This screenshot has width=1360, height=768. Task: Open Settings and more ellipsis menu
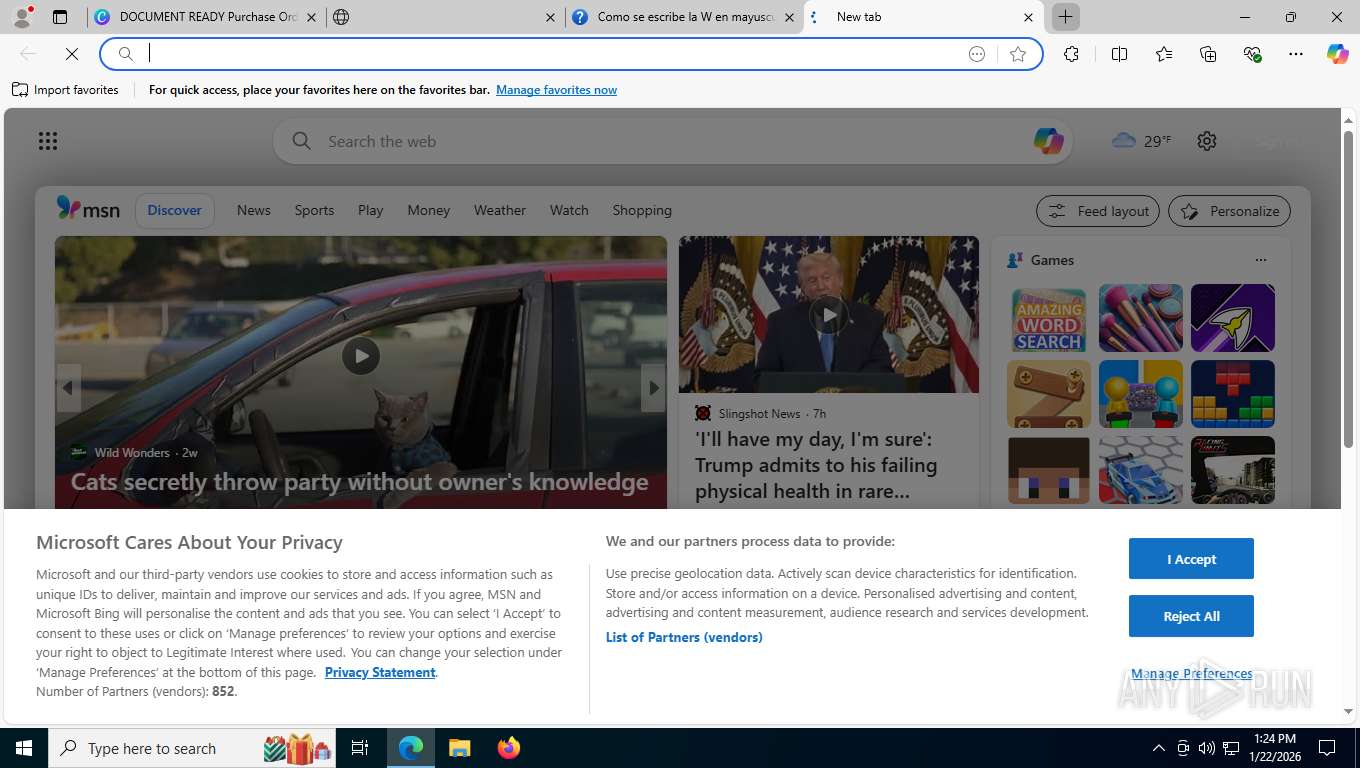coord(1296,54)
